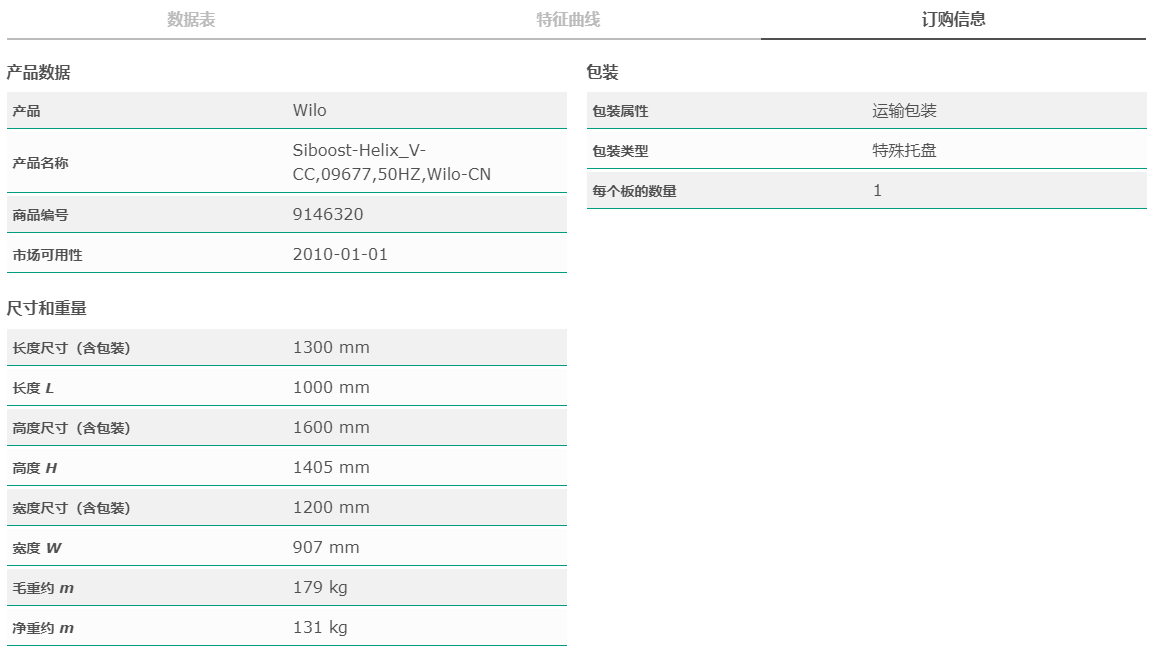This screenshot has height=656, width=1165.
Task: Click the 长度 L label
Action: (33, 388)
